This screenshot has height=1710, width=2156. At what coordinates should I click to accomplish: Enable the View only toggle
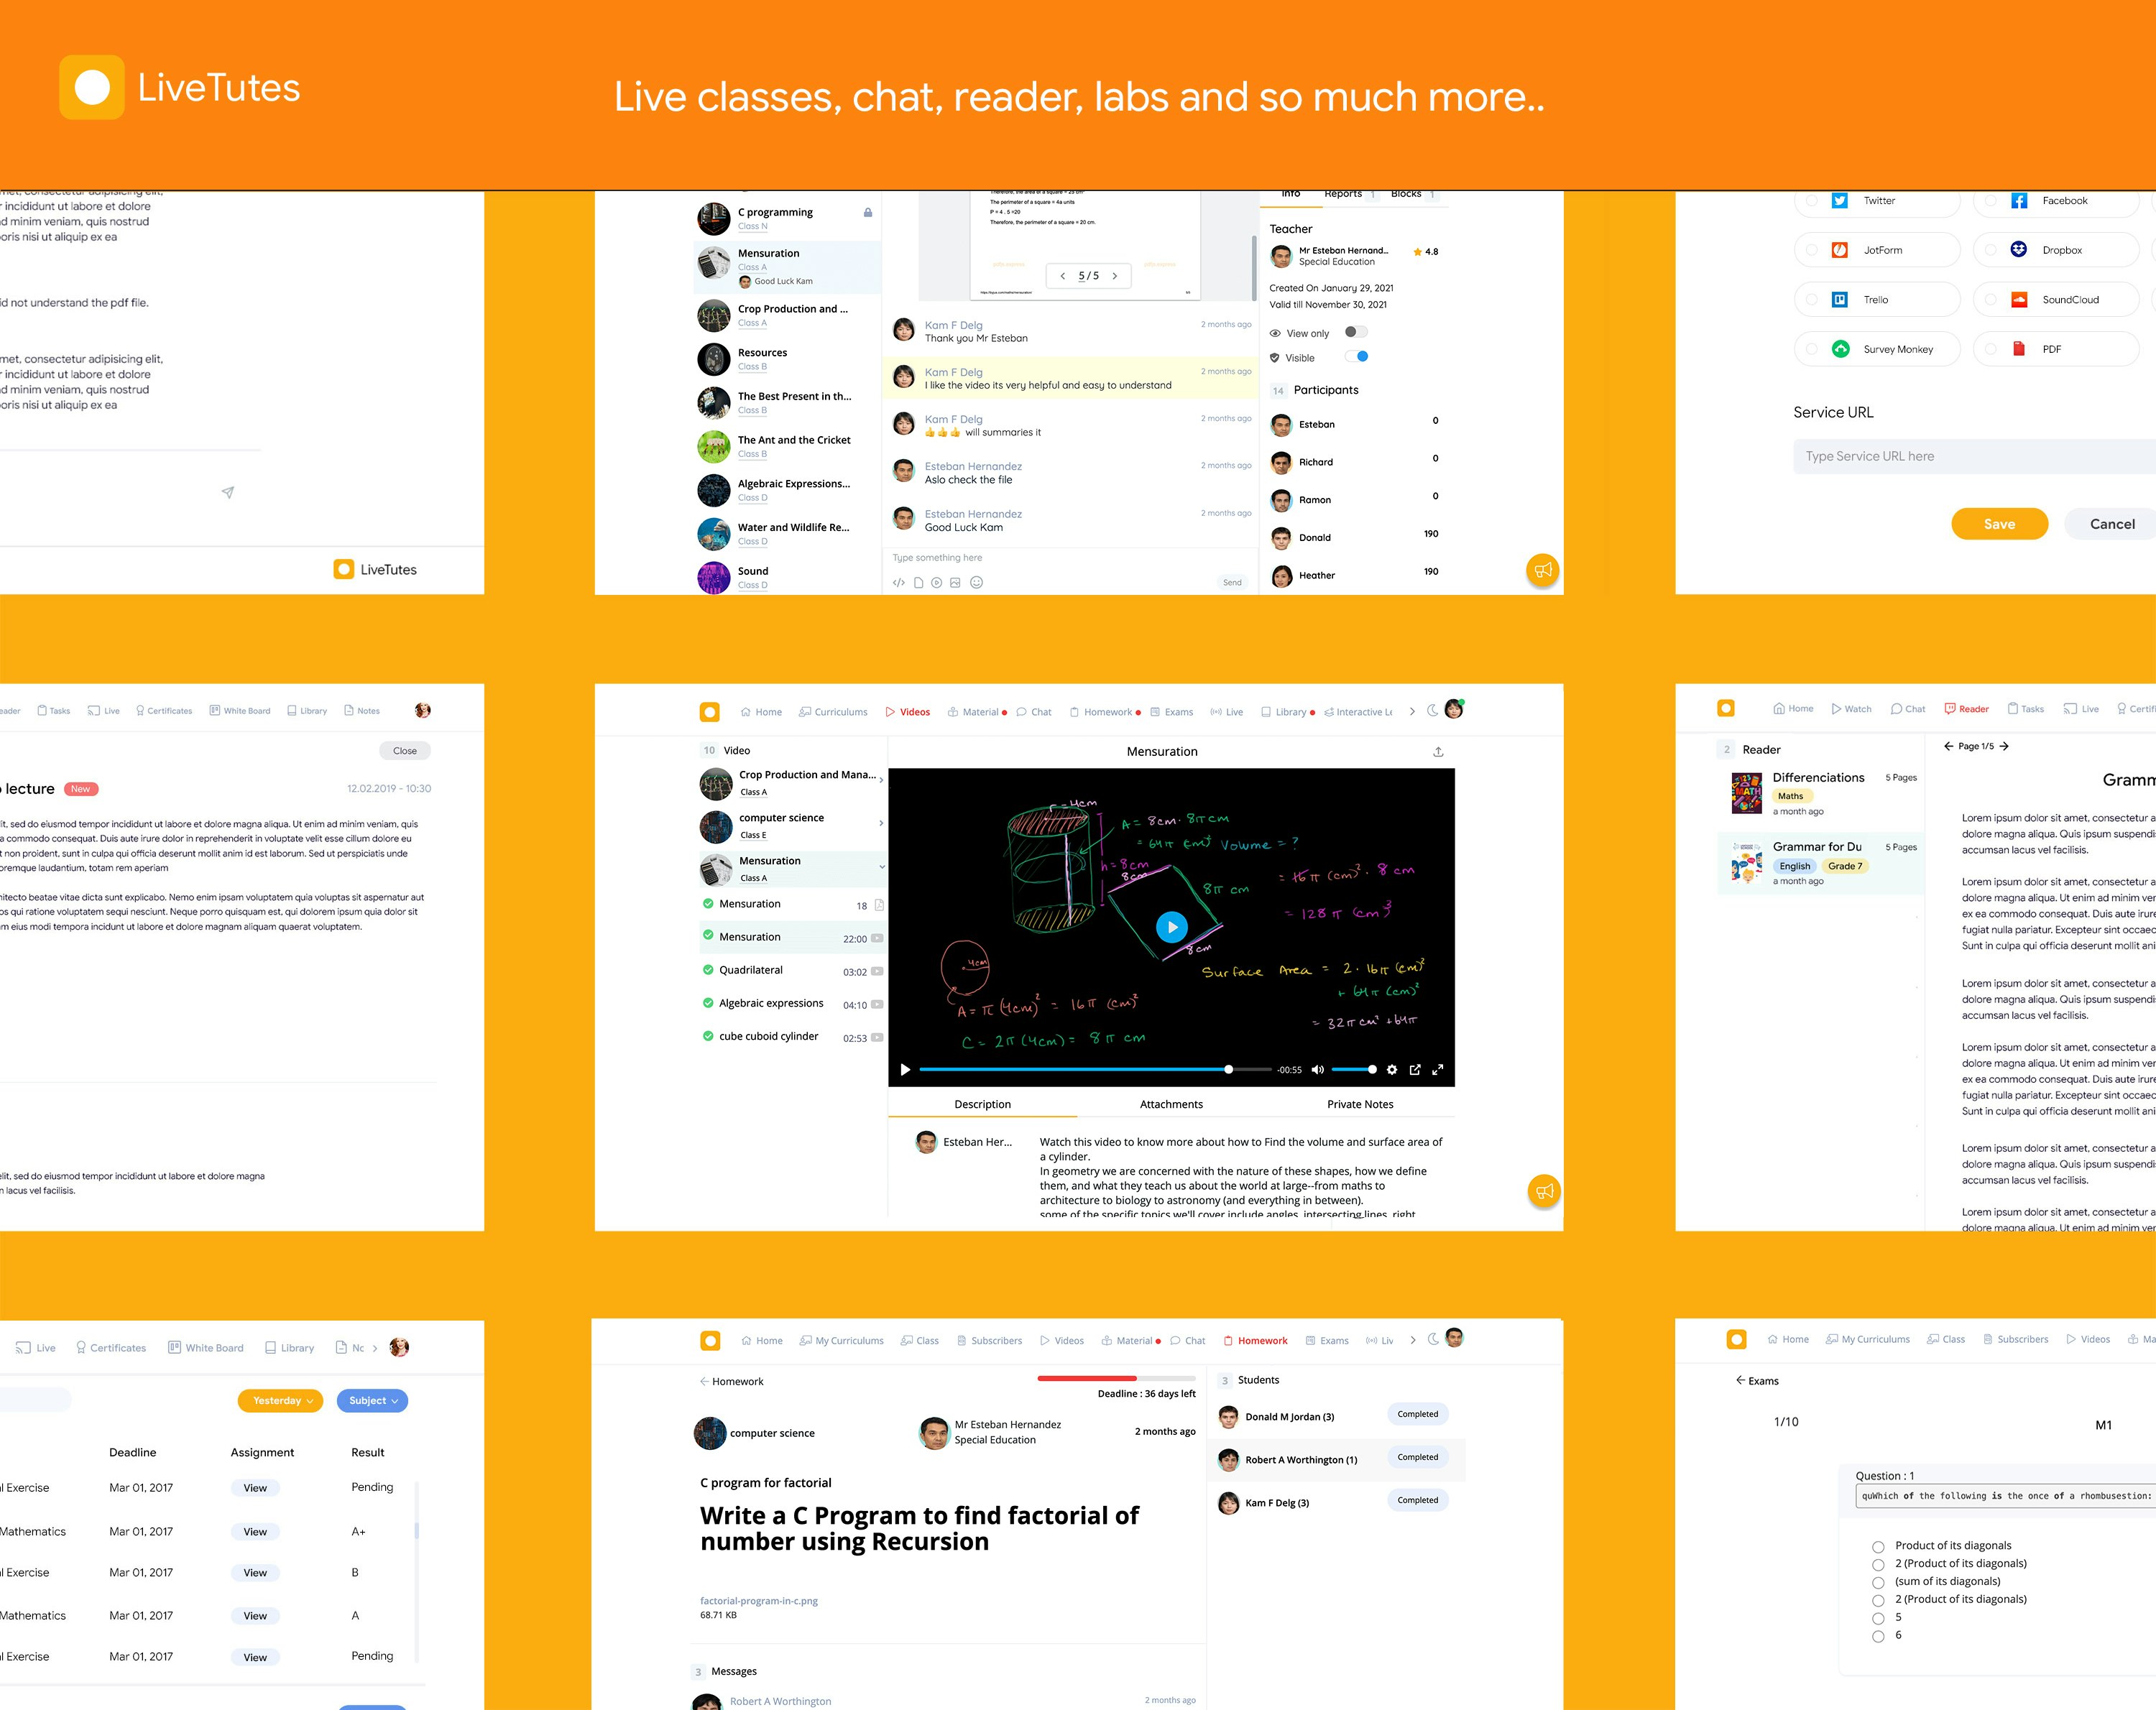click(x=1357, y=332)
